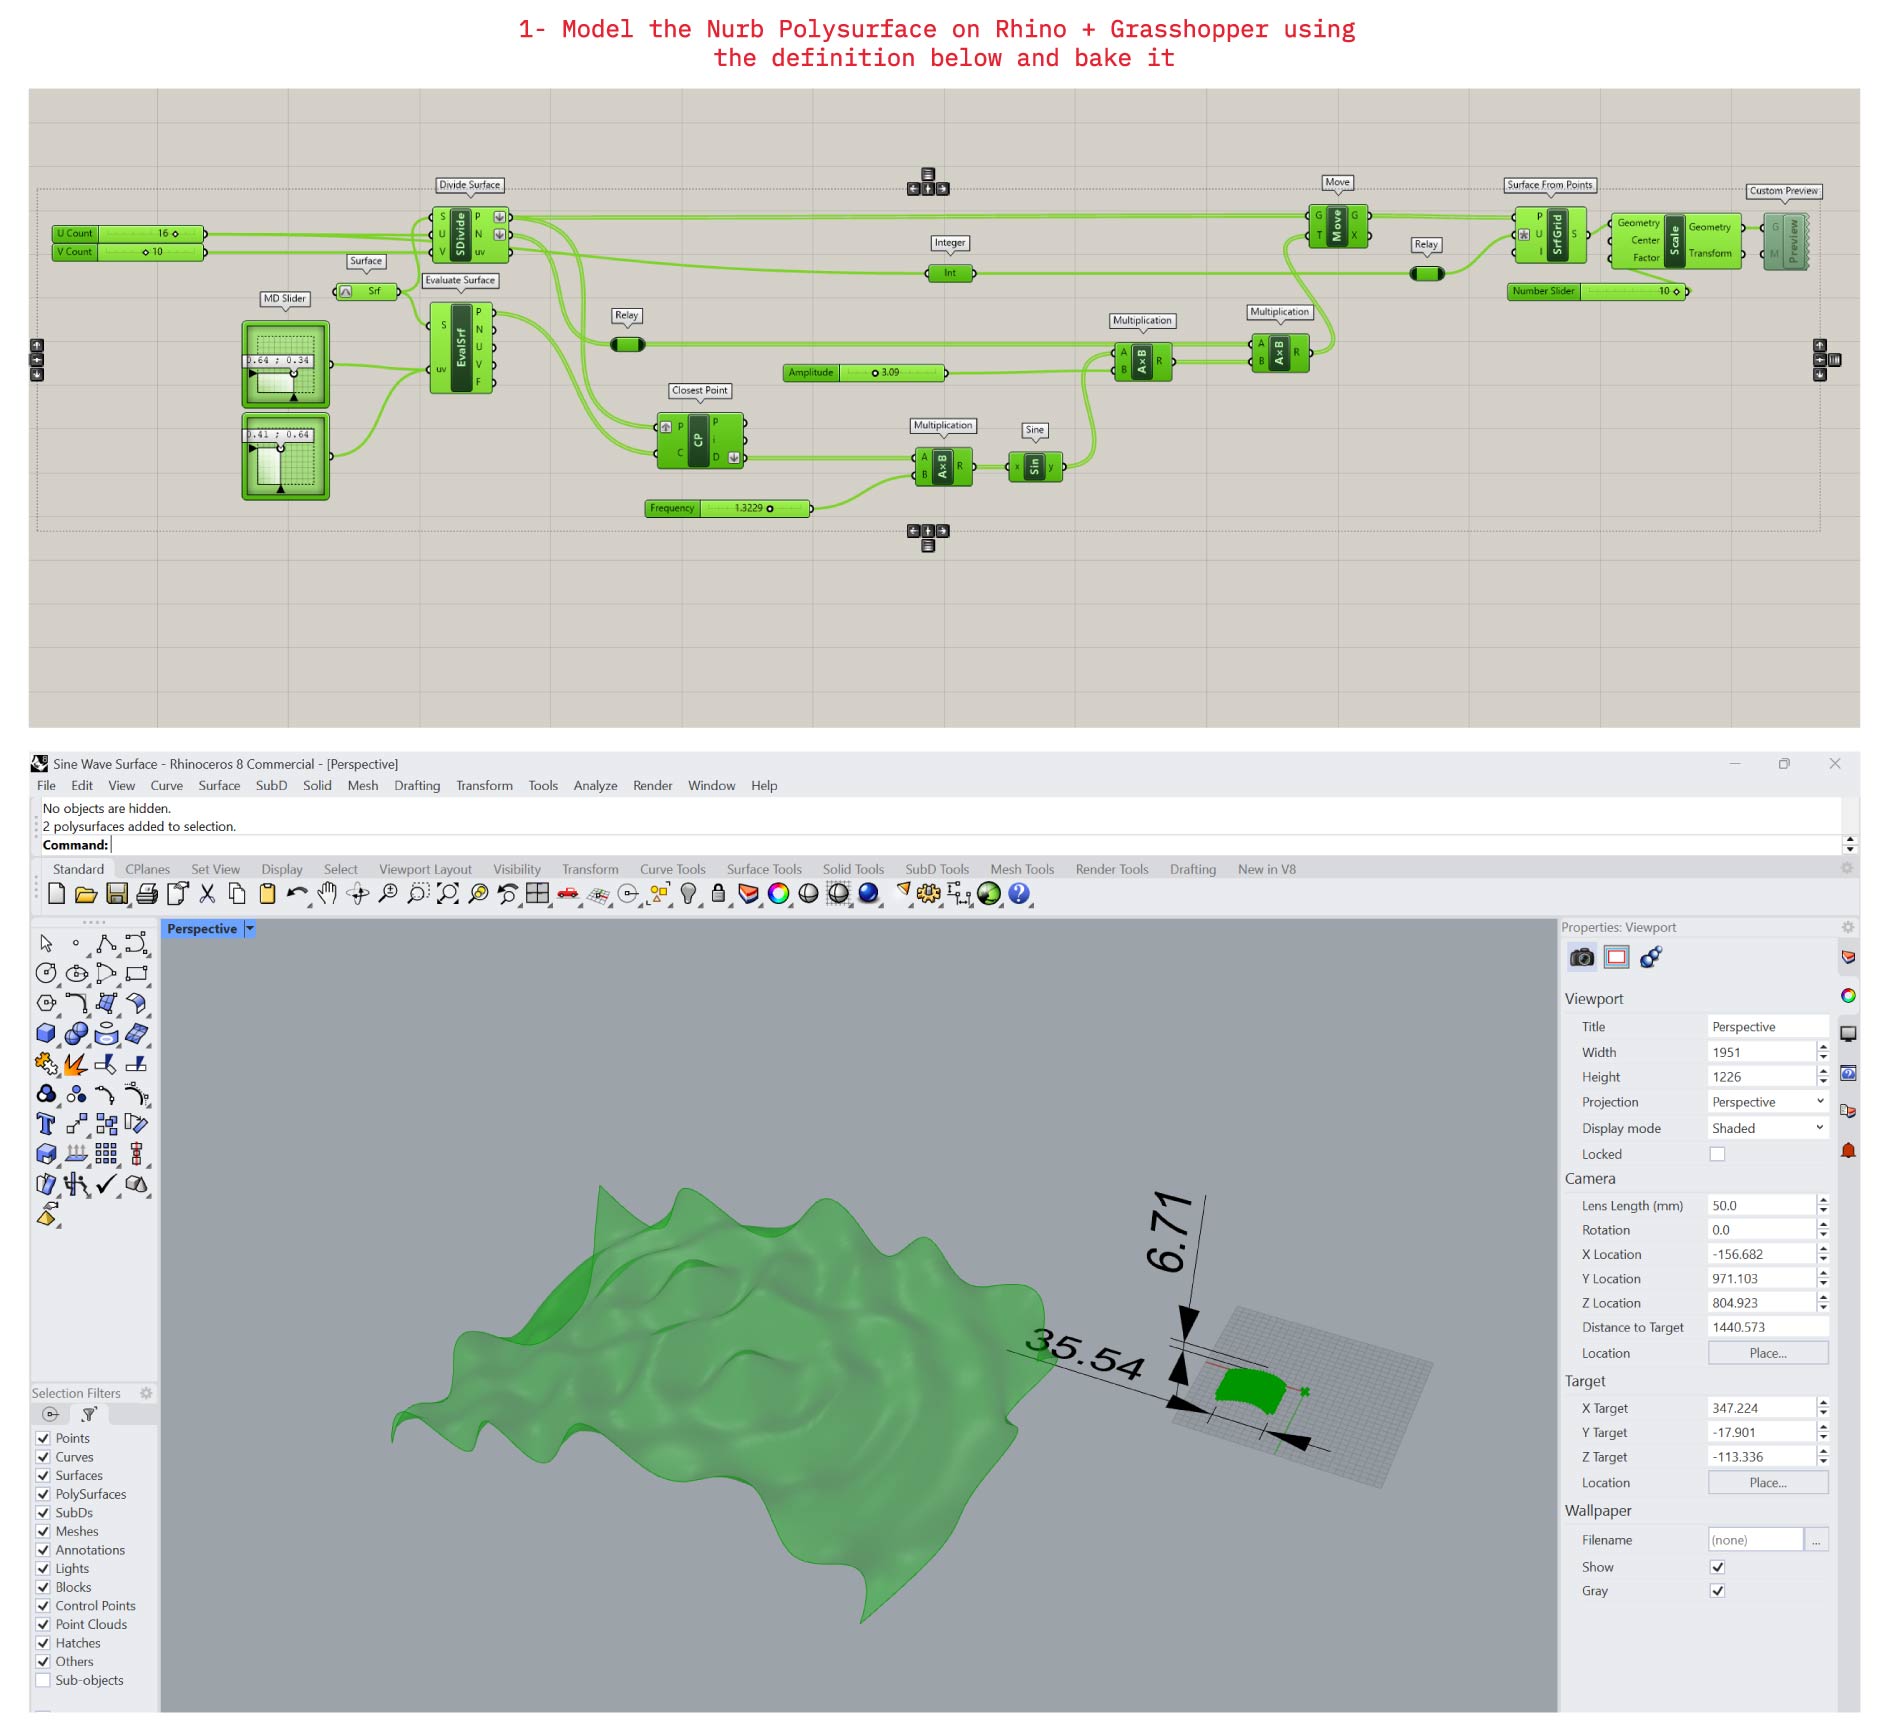1889x1727 pixels.
Task: Uncheck the PolySurfaces selection filter
Action: (43, 1494)
